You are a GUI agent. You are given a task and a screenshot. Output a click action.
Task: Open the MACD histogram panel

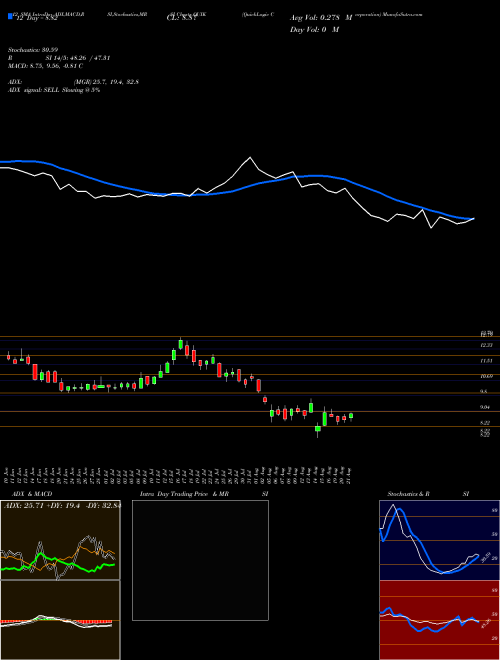click(x=60, y=620)
